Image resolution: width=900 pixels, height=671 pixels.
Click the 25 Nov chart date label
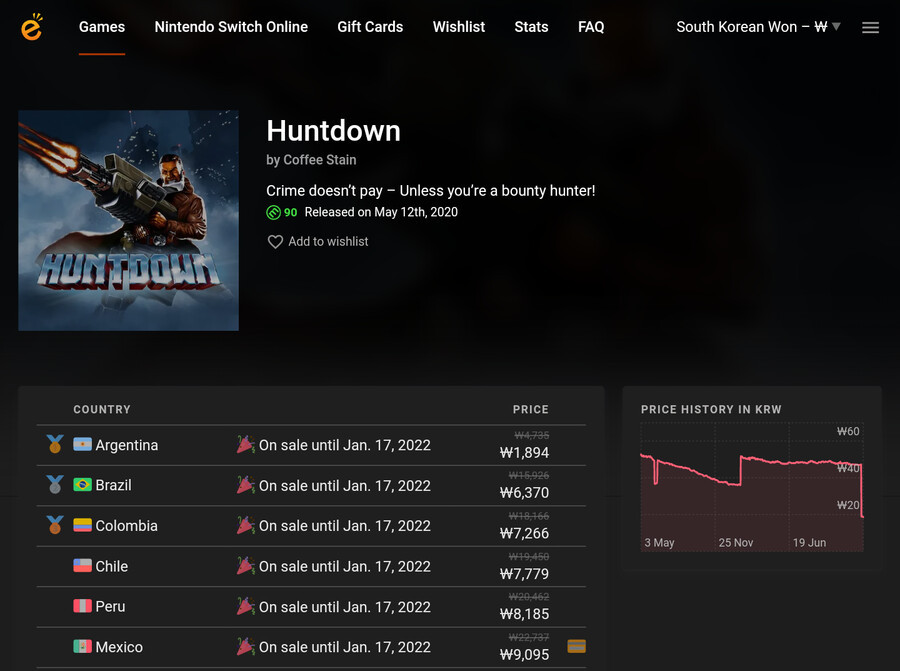(x=735, y=542)
